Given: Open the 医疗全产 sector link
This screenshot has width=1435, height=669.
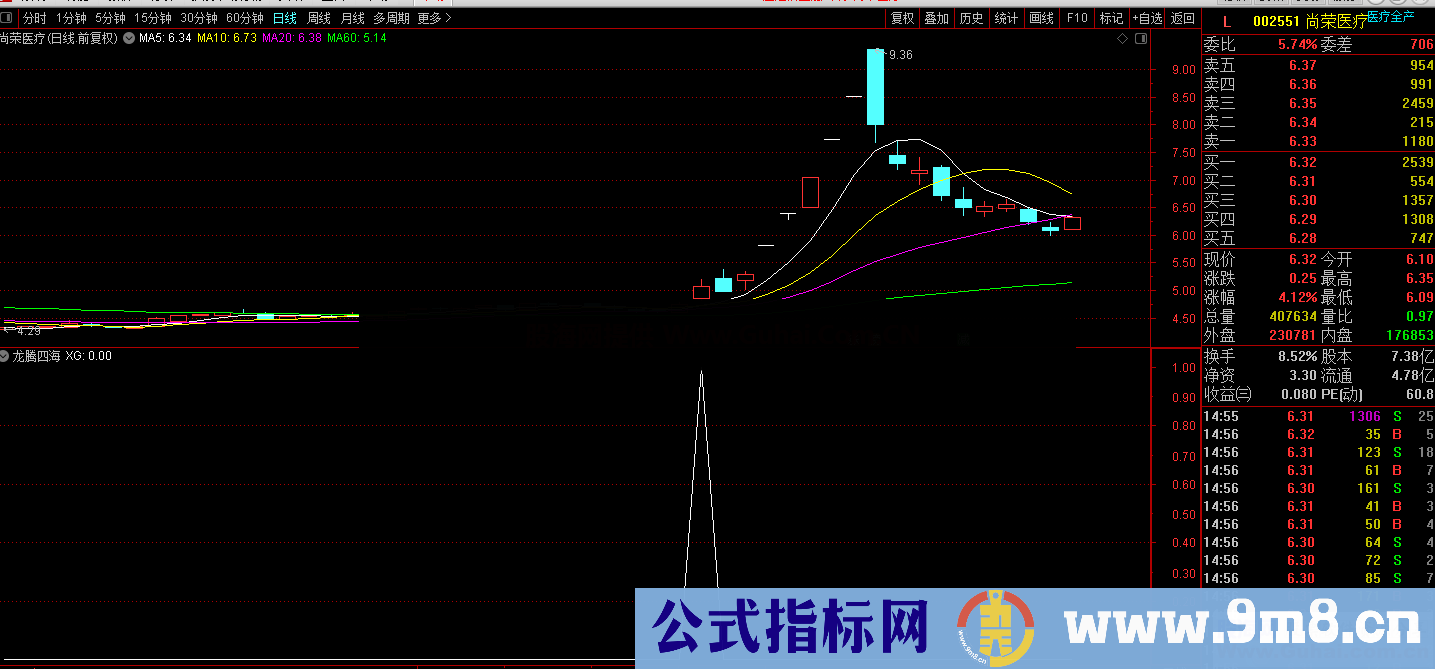Looking at the screenshot, I should pos(1391,17).
